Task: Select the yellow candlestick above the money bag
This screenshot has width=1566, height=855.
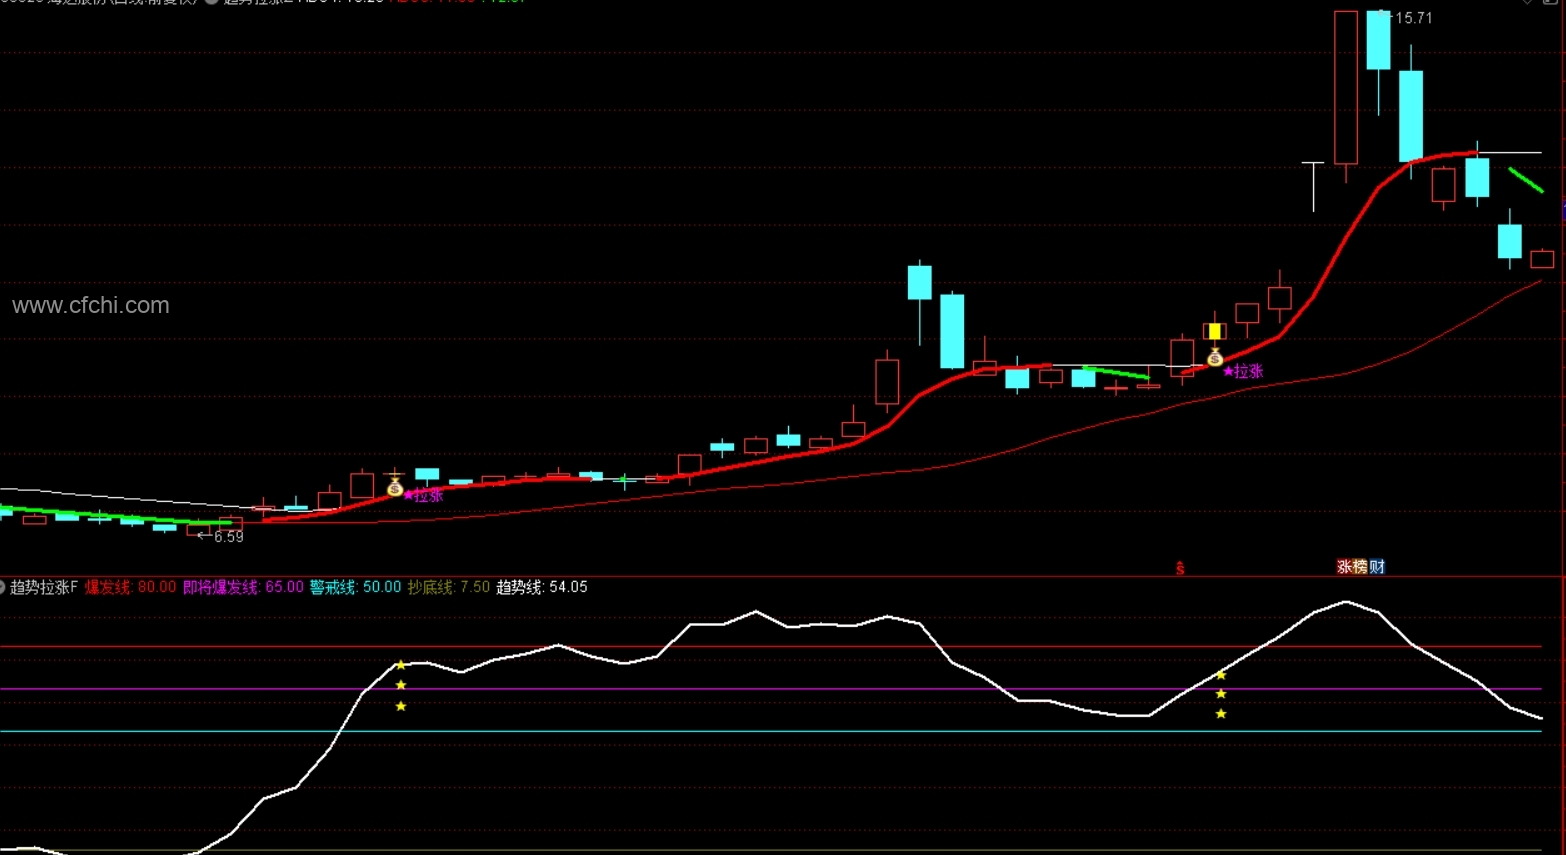Action: [x=1214, y=331]
